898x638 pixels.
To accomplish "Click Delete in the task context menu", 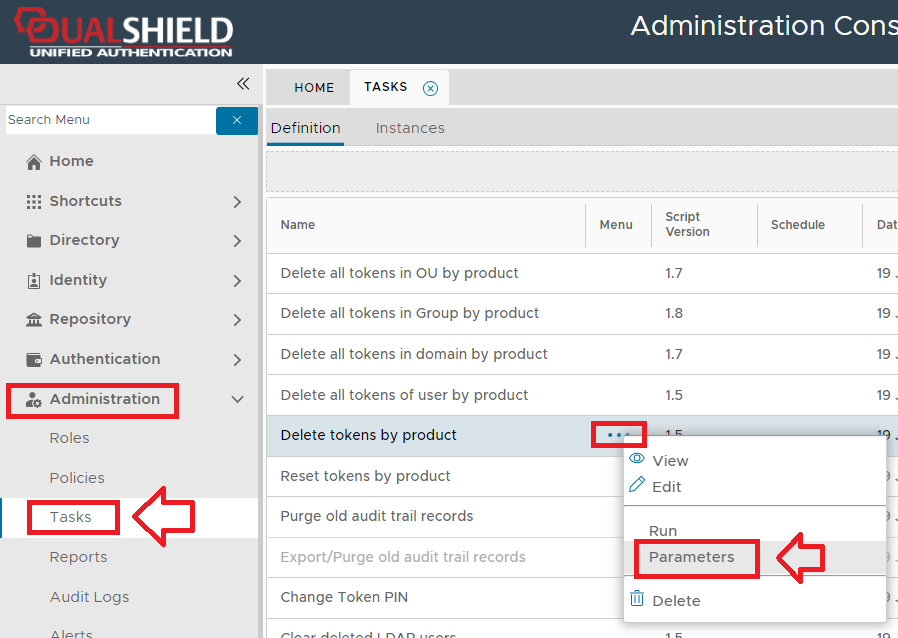I will pyautogui.click(x=676, y=601).
